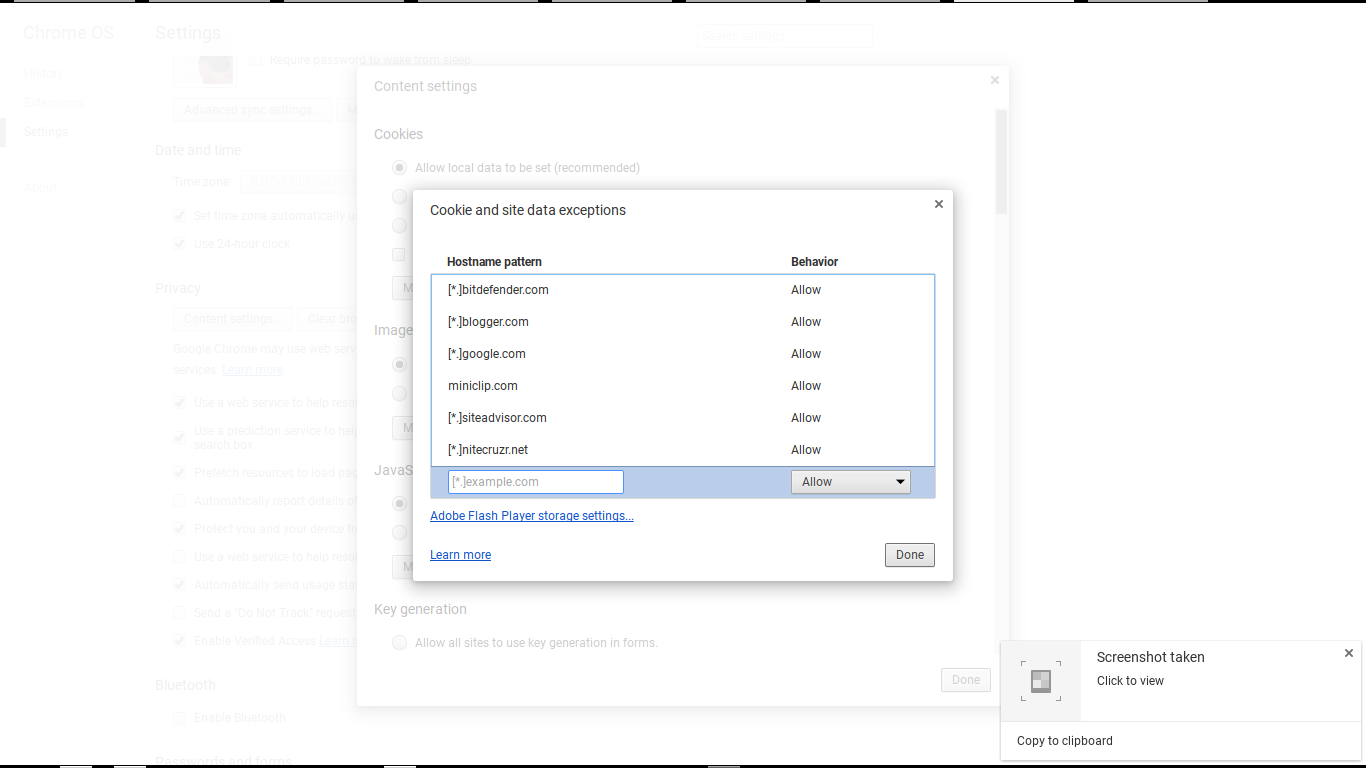Select the [*.]google.com row
This screenshot has height=768, width=1366.
tap(683, 354)
